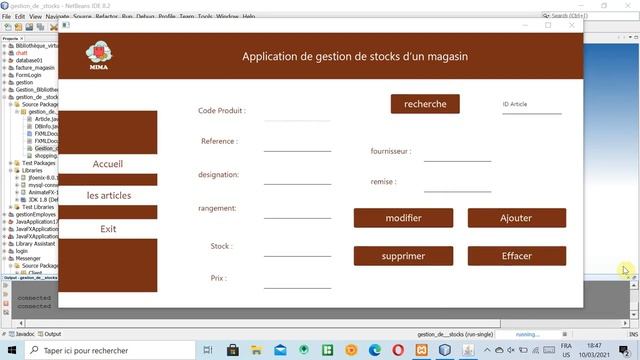Open Microsoft Edge from the taskbar
Image resolution: width=640 pixels, height=360 pixels.
[x=375, y=350]
